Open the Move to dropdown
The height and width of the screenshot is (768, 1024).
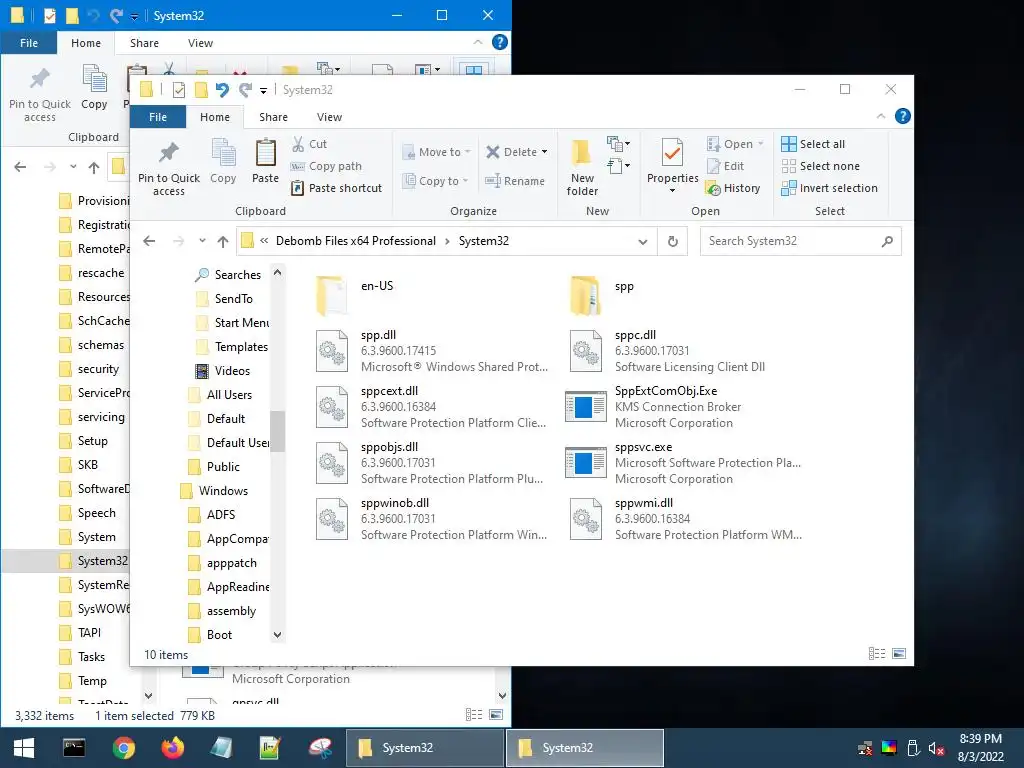[x=436, y=152]
